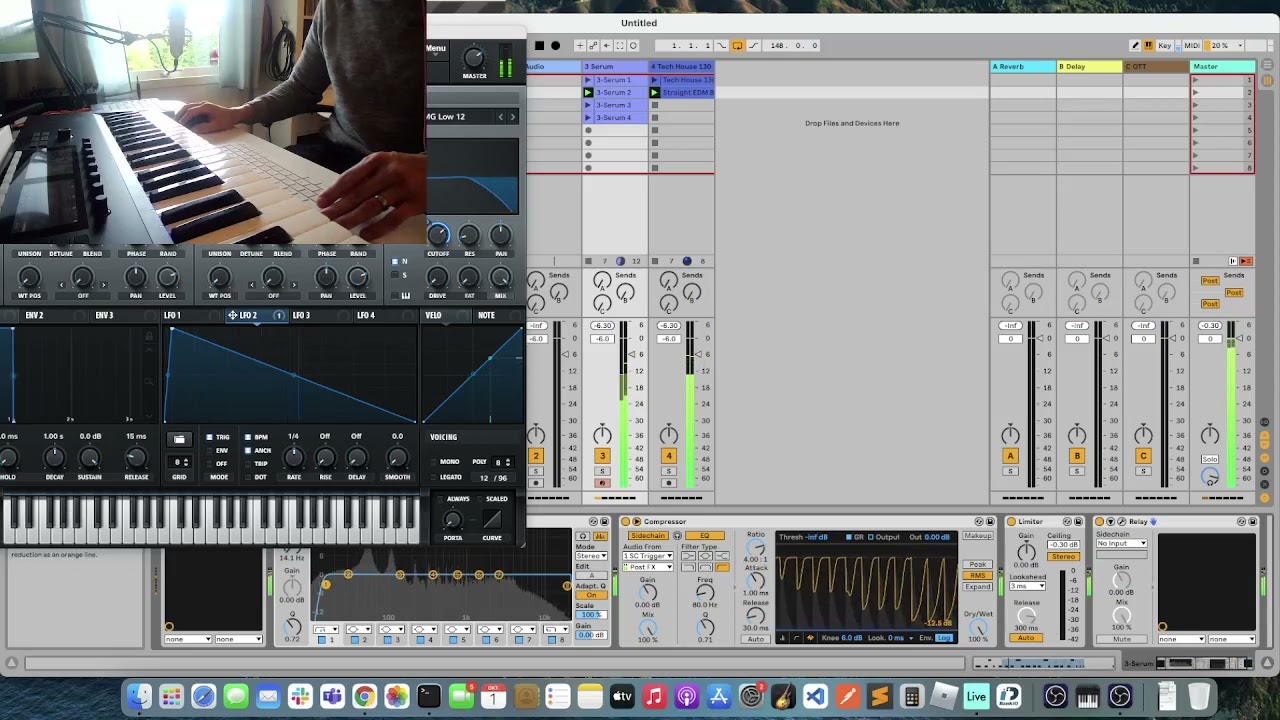Open the zoom percentage dropdown arrow

[1238, 45]
